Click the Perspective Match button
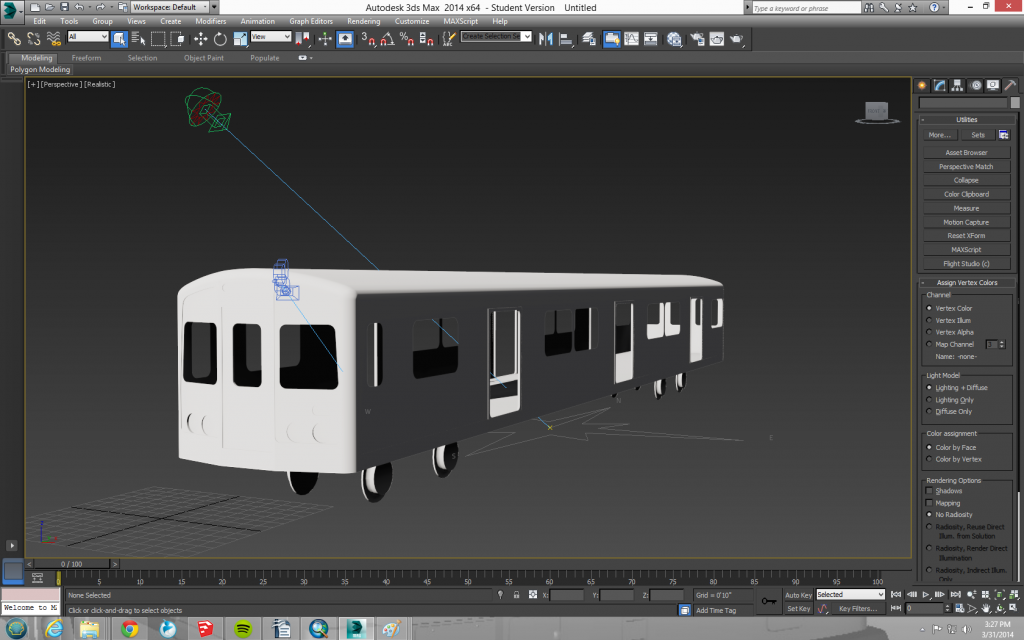 pos(967,167)
